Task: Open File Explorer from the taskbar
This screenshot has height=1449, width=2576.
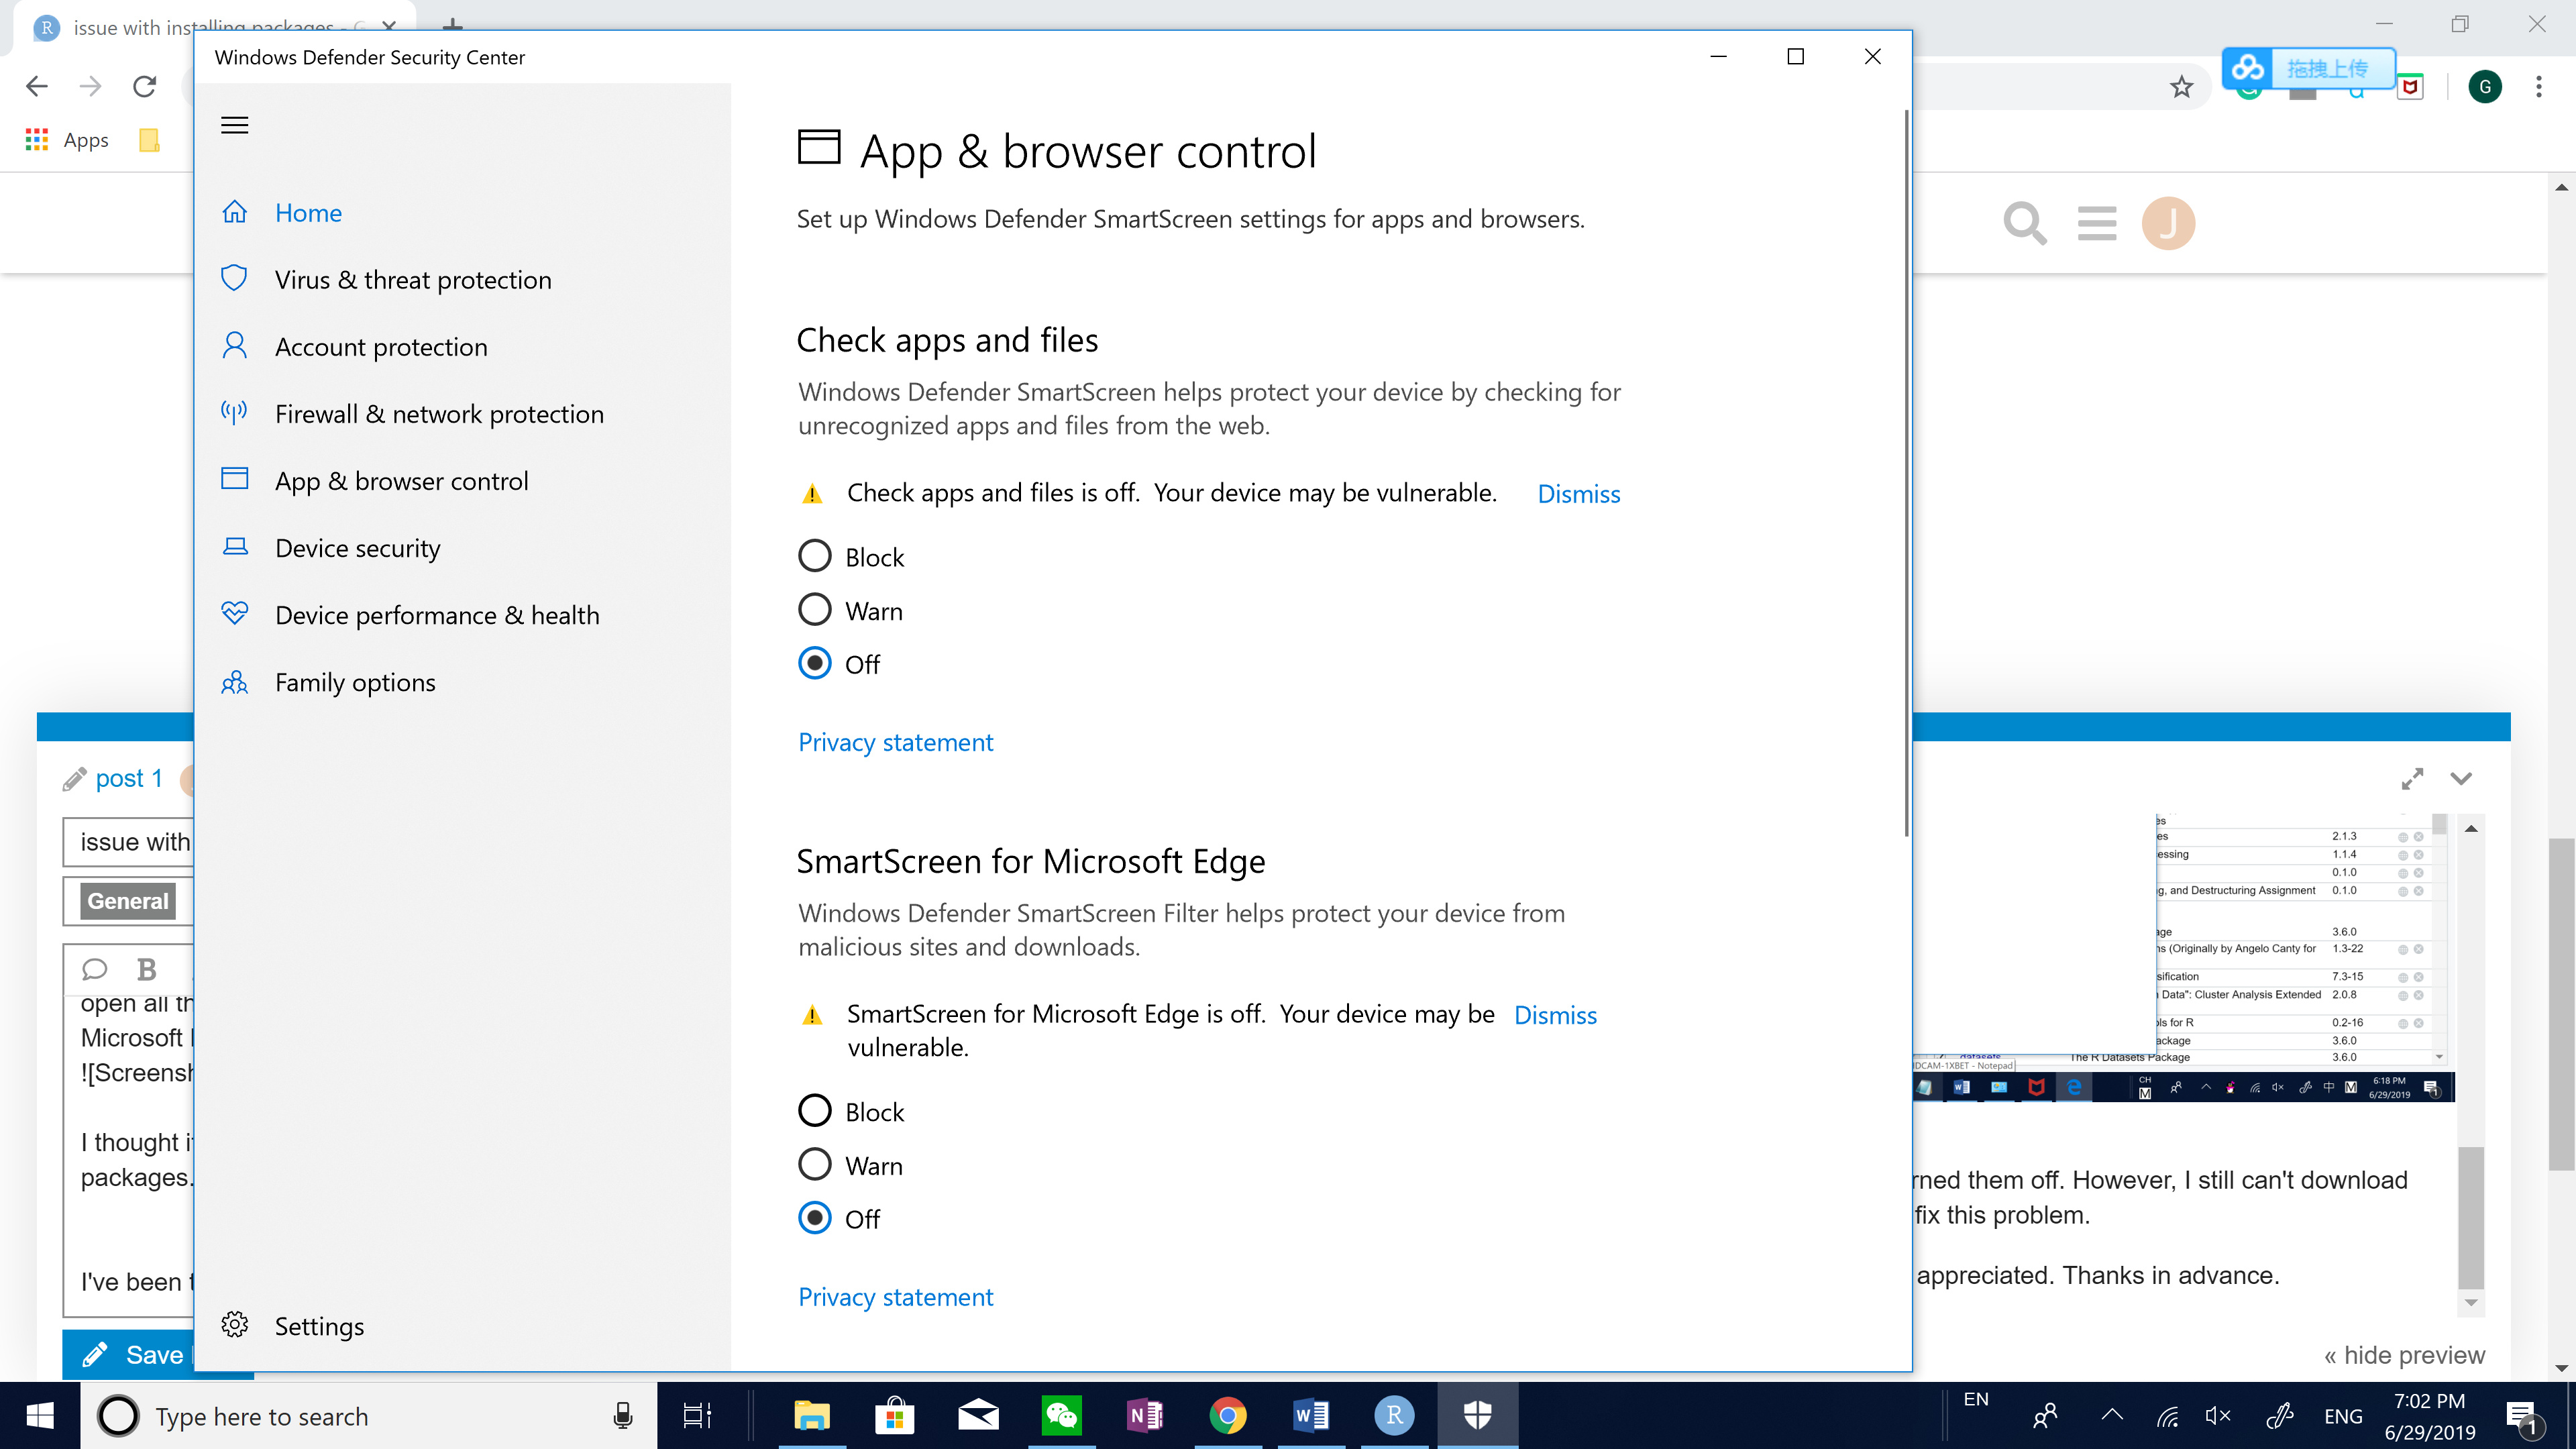Action: point(811,1415)
